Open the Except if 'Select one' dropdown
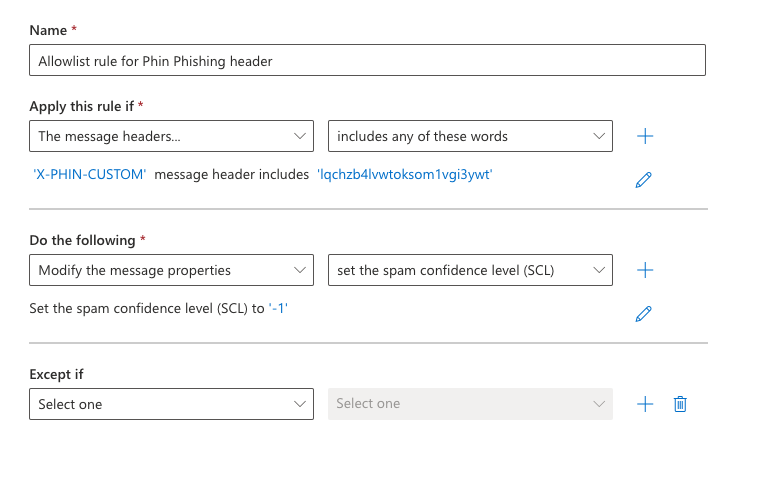This screenshot has width=780, height=498. click(172, 404)
